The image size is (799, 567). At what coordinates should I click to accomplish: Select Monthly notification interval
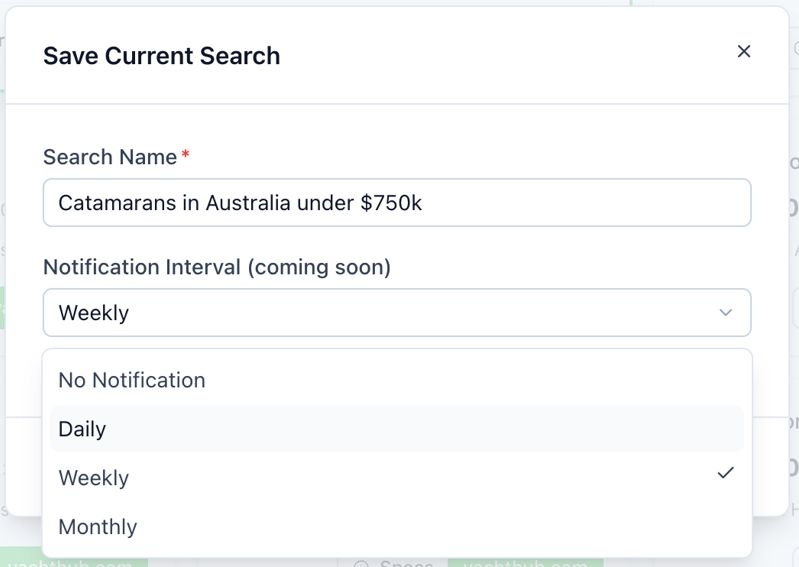coord(98,527)
